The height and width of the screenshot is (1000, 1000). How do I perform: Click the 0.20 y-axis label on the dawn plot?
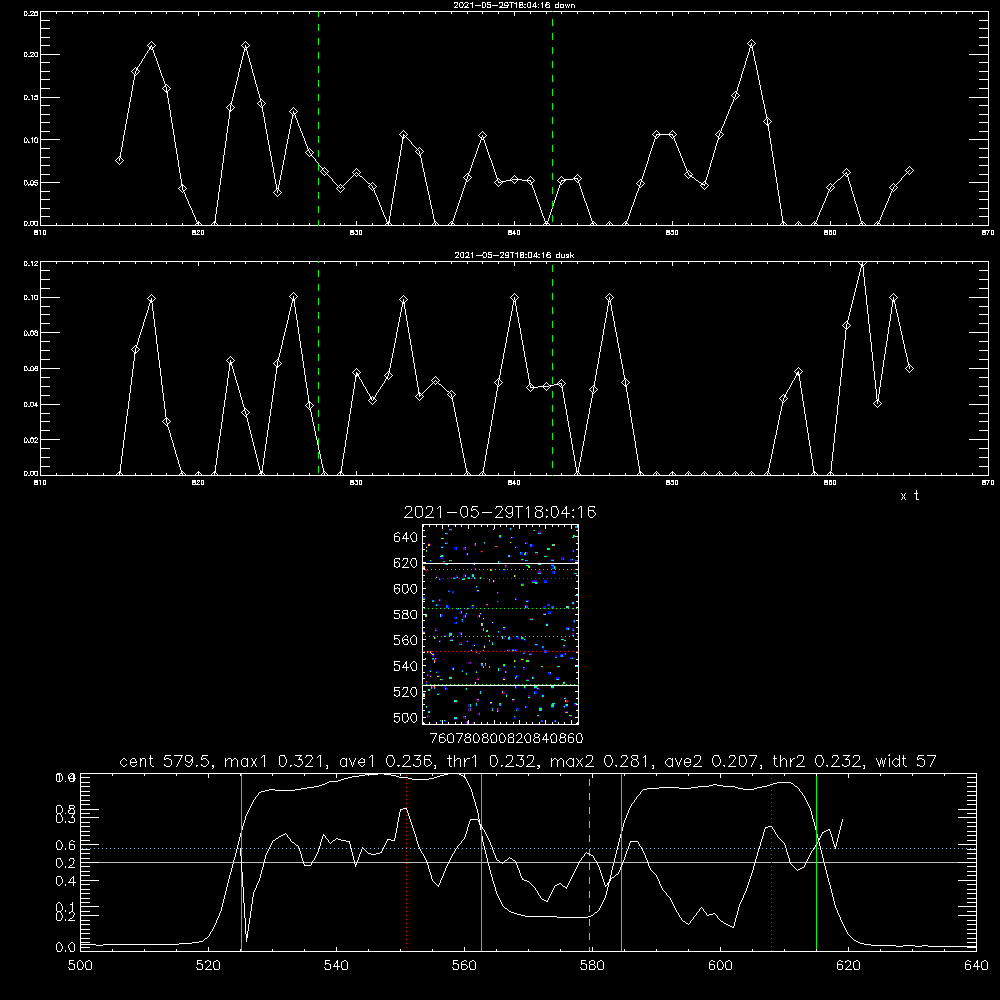pos(31,55)
